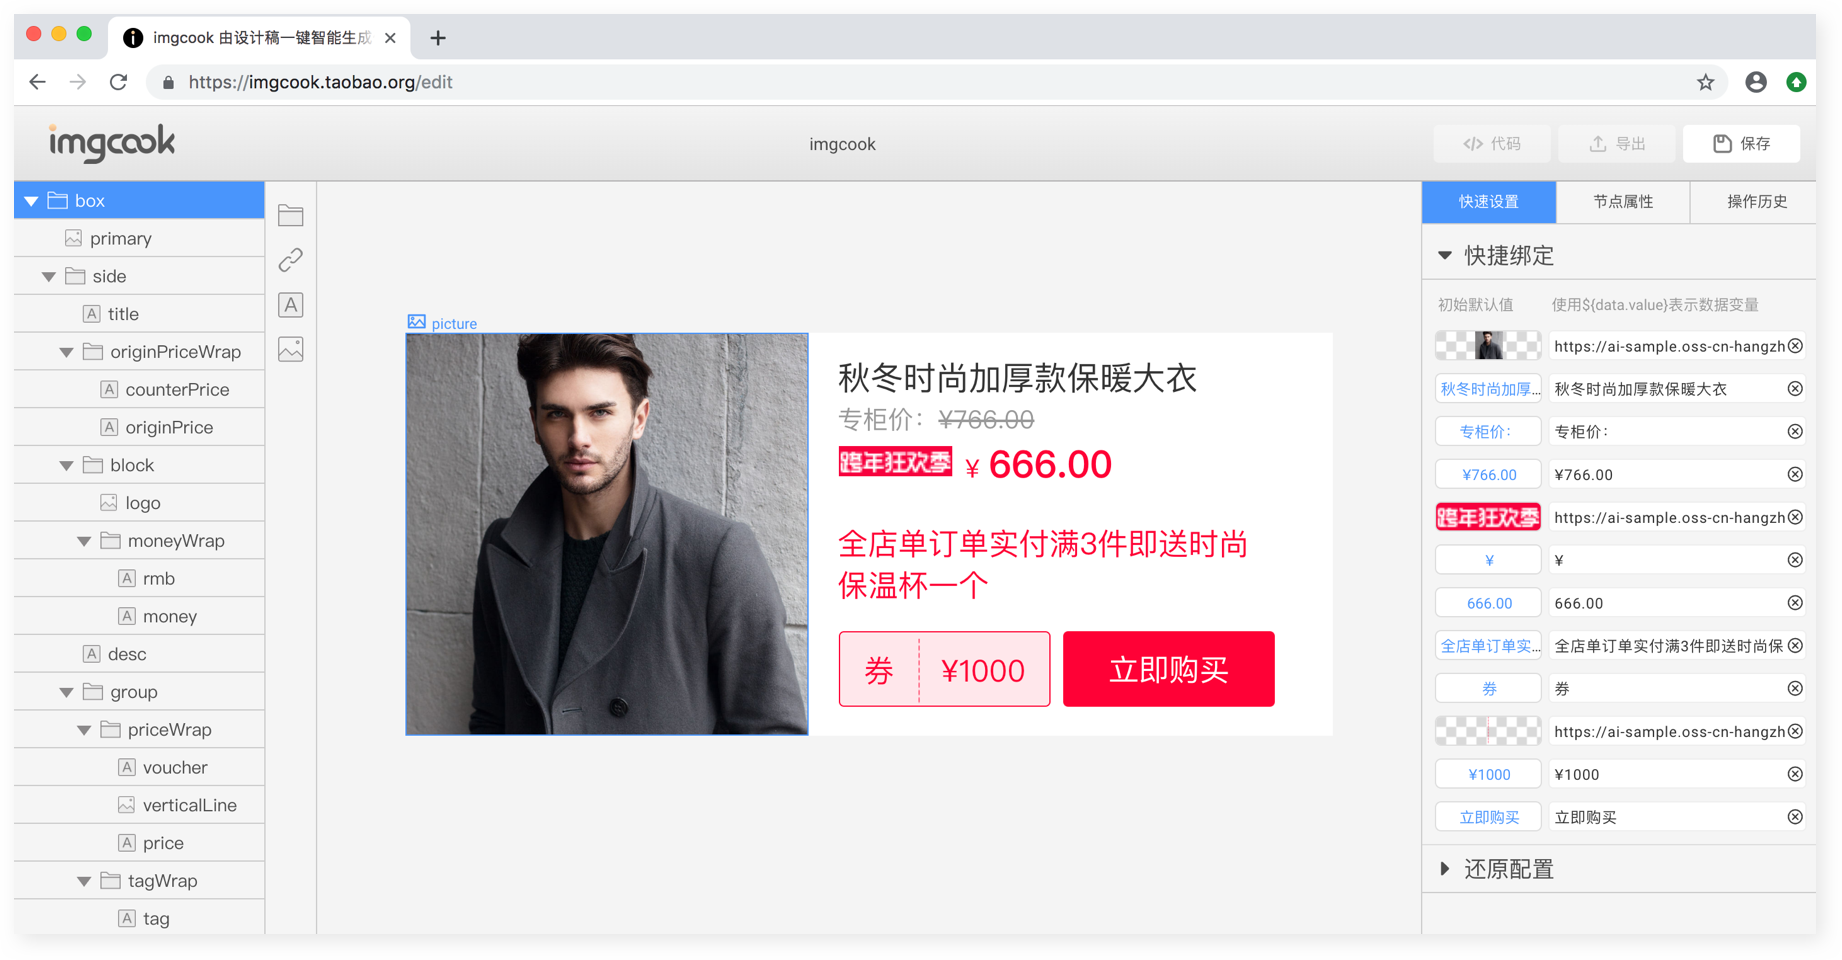This screenshot has width=1842, height=960.
Task: Clear the ¥766.00 binding value
Action: point(1795,474)
